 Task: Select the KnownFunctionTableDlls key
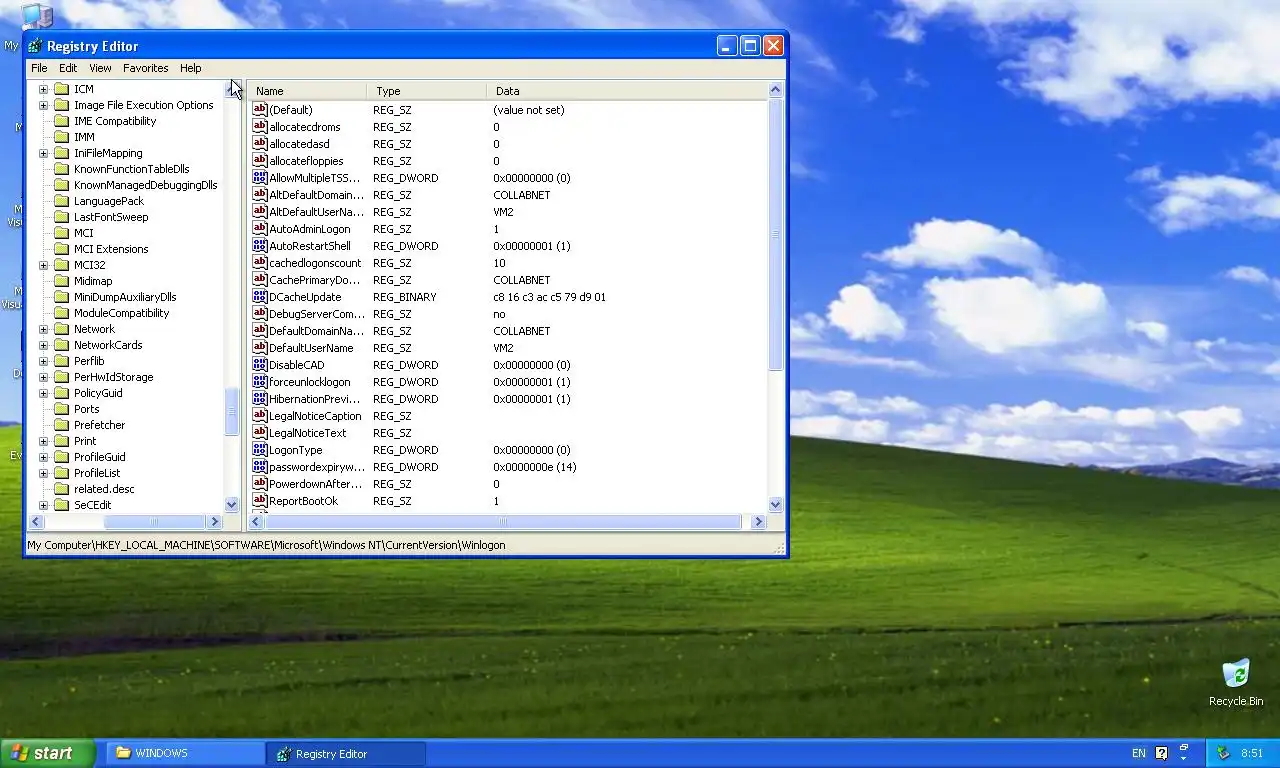[131, 169]
